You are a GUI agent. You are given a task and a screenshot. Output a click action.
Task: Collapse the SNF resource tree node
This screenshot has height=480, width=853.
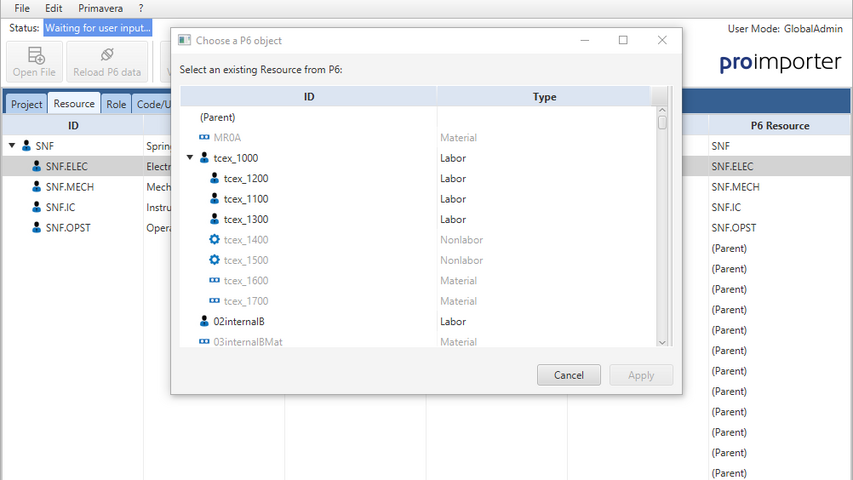(12, 146)
